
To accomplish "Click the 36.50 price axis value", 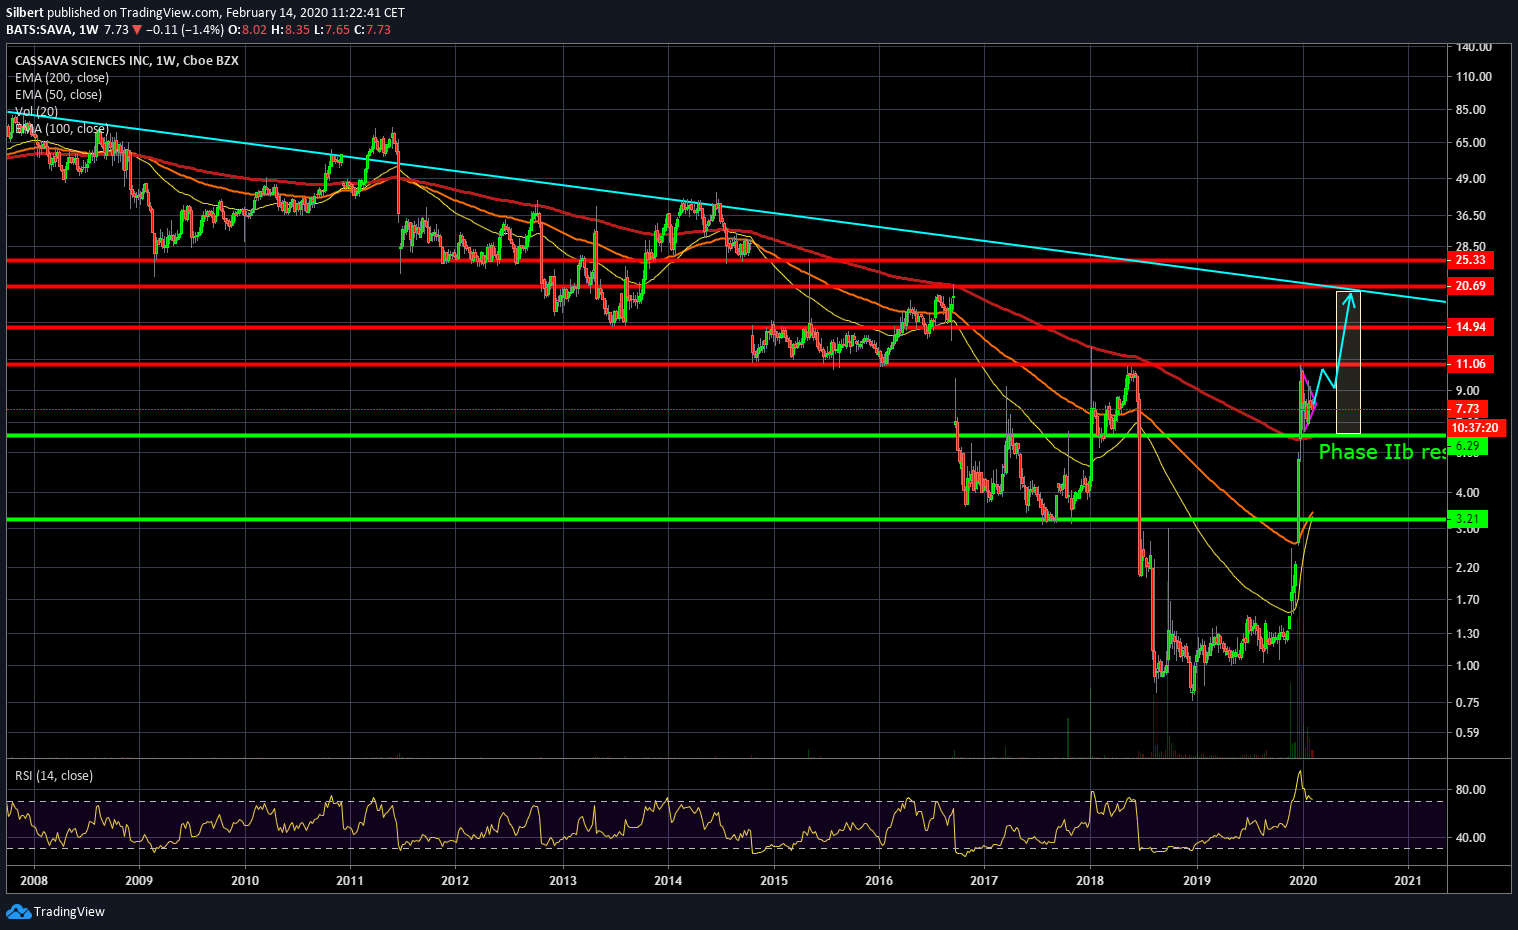I will 1471,216.
